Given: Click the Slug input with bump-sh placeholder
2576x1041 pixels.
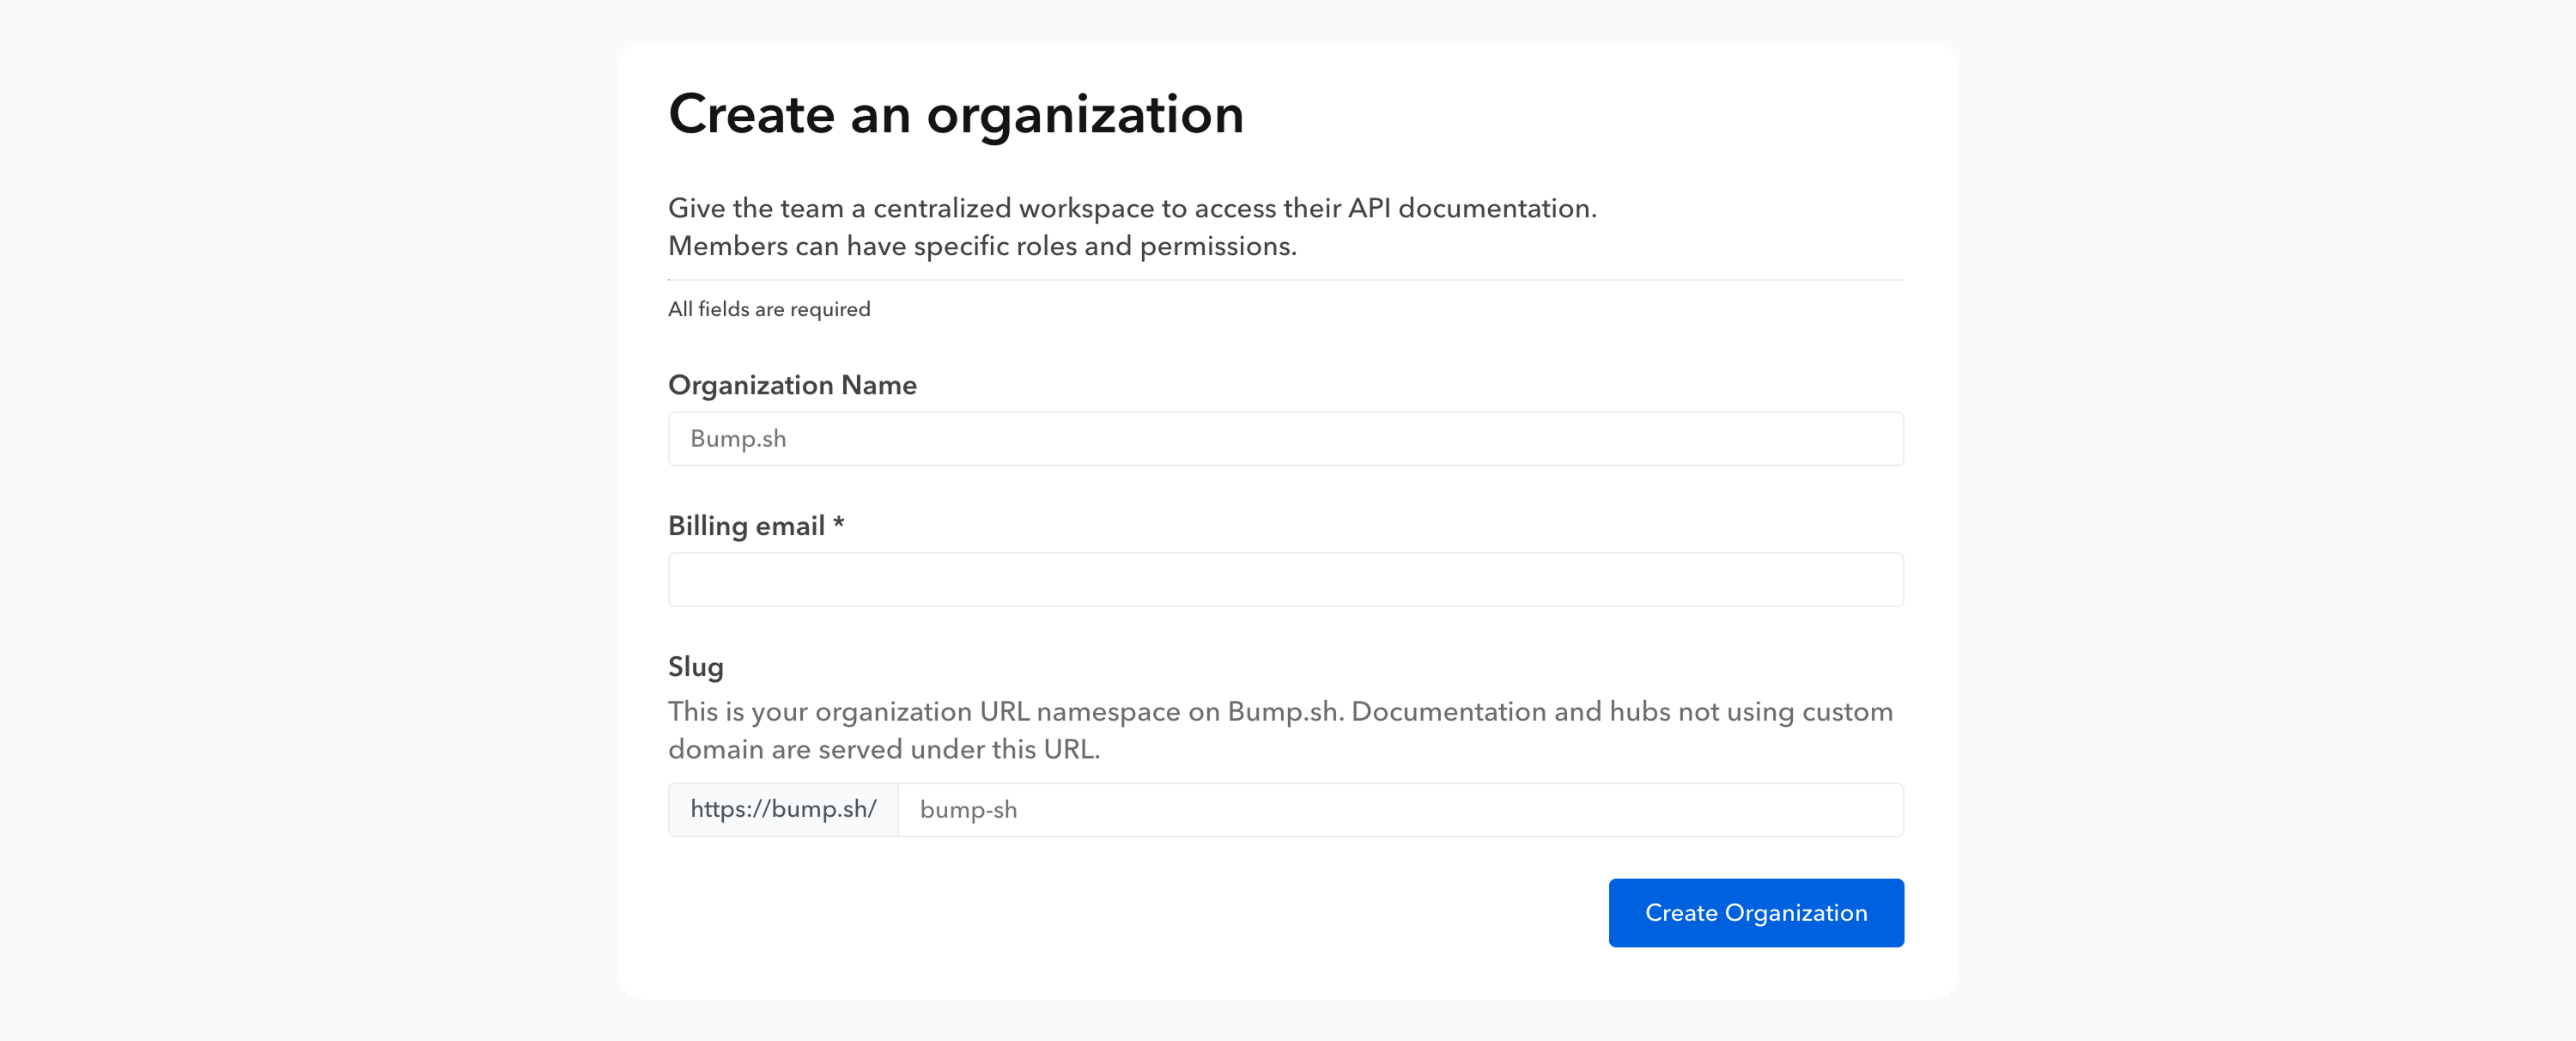Looking at the screenshot, I should [x=1399, y=810].
